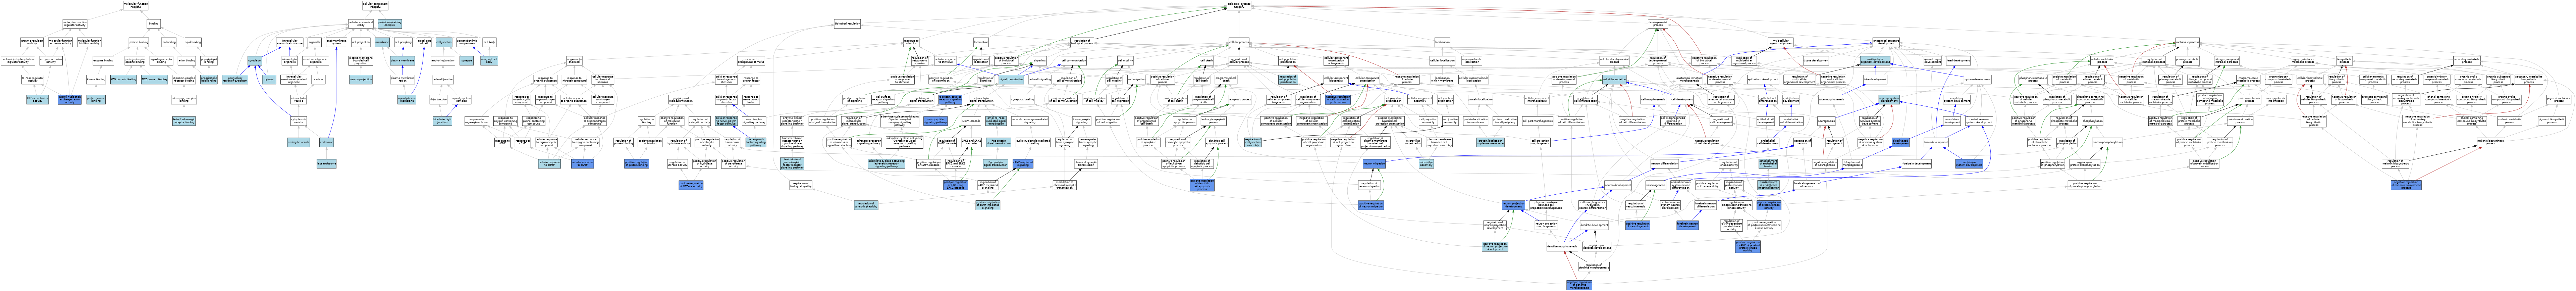The width and height of the screenshot is (2576, 291).
Task: Click the neuronal cell body node
Action: [x=489, y=61]
